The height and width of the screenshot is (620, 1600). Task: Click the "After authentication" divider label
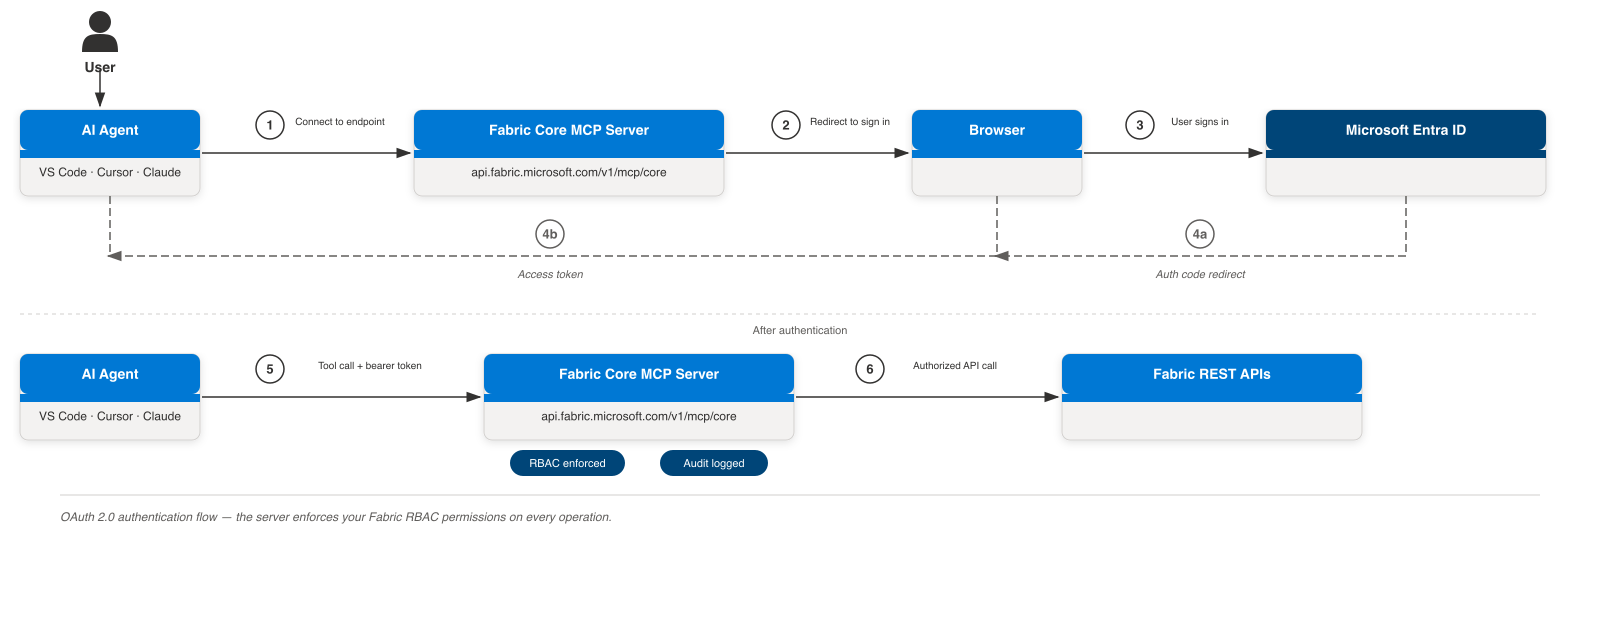click(800, 330)
